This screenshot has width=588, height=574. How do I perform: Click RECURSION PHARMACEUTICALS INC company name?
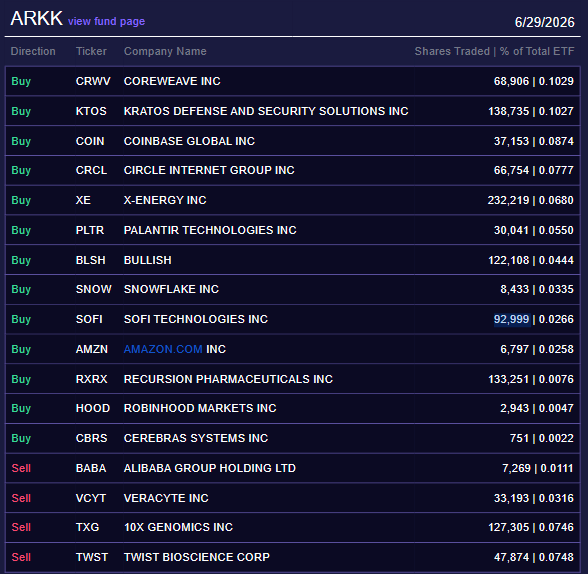228,379
